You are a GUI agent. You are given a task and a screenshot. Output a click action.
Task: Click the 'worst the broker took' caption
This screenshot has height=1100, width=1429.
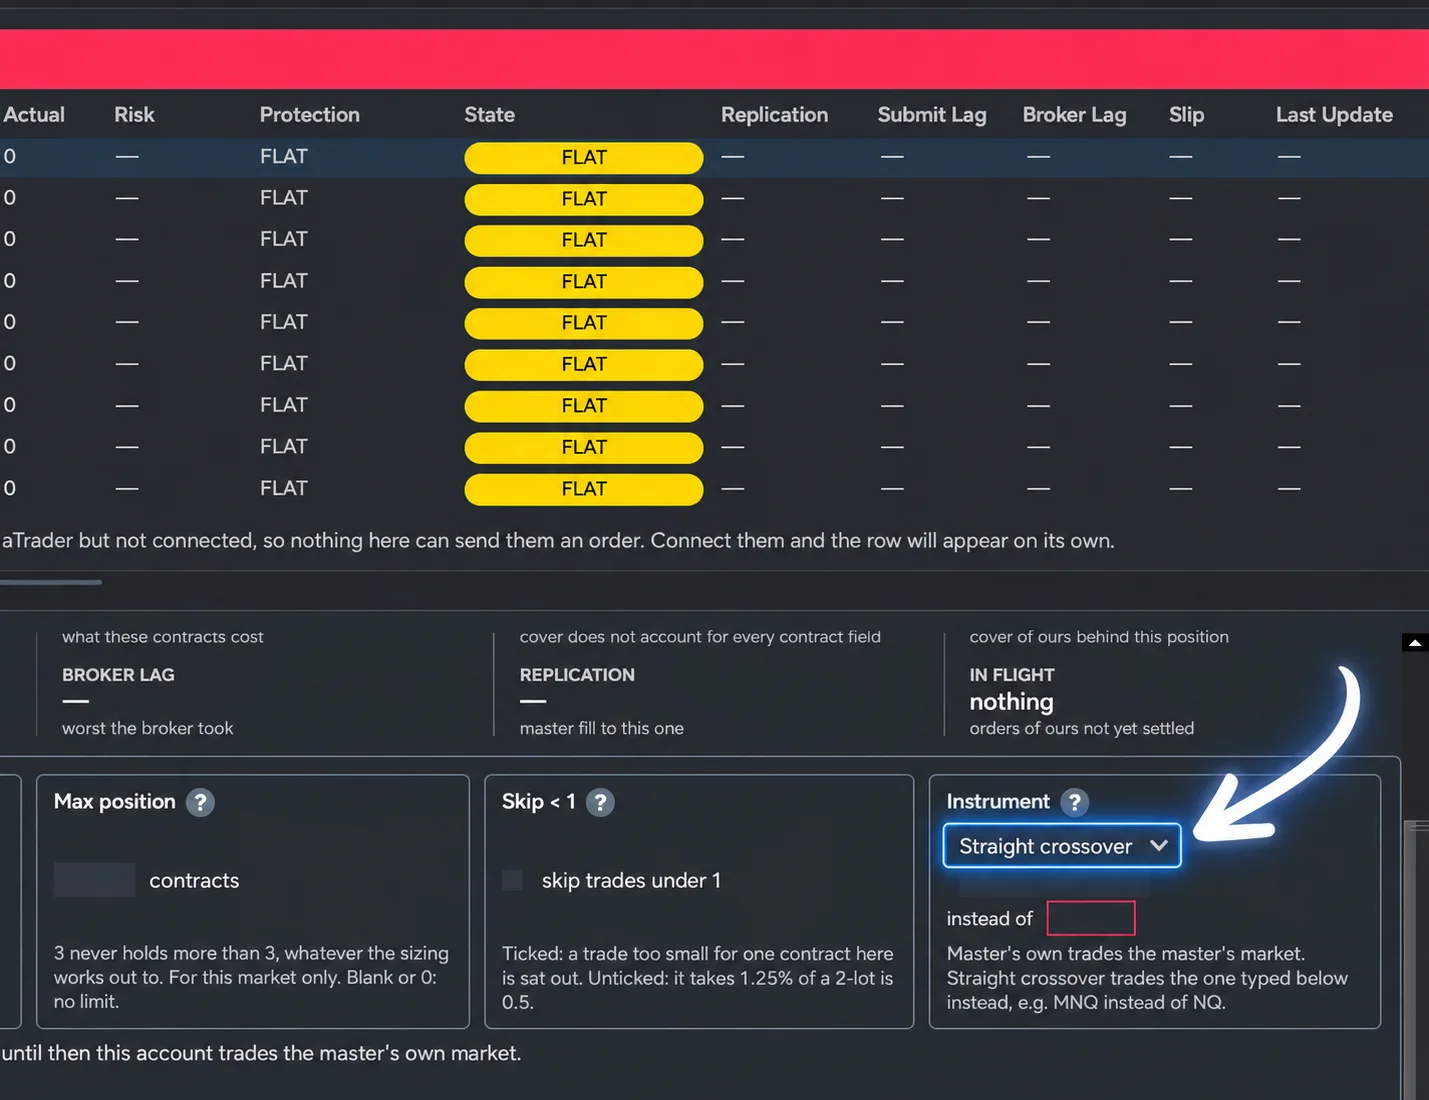(x=148, y=728)
